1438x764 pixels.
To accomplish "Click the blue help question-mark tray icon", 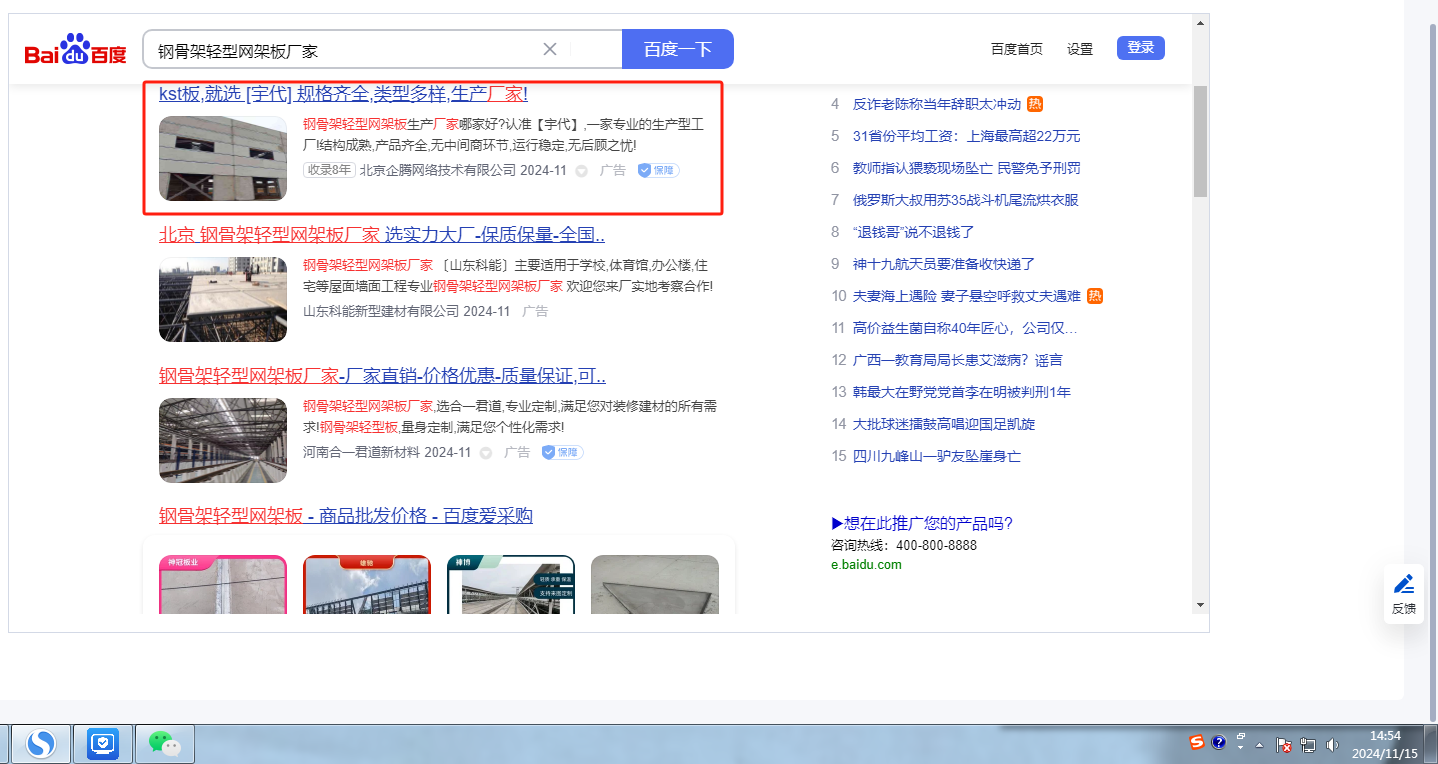I will tap(1219, 742).
